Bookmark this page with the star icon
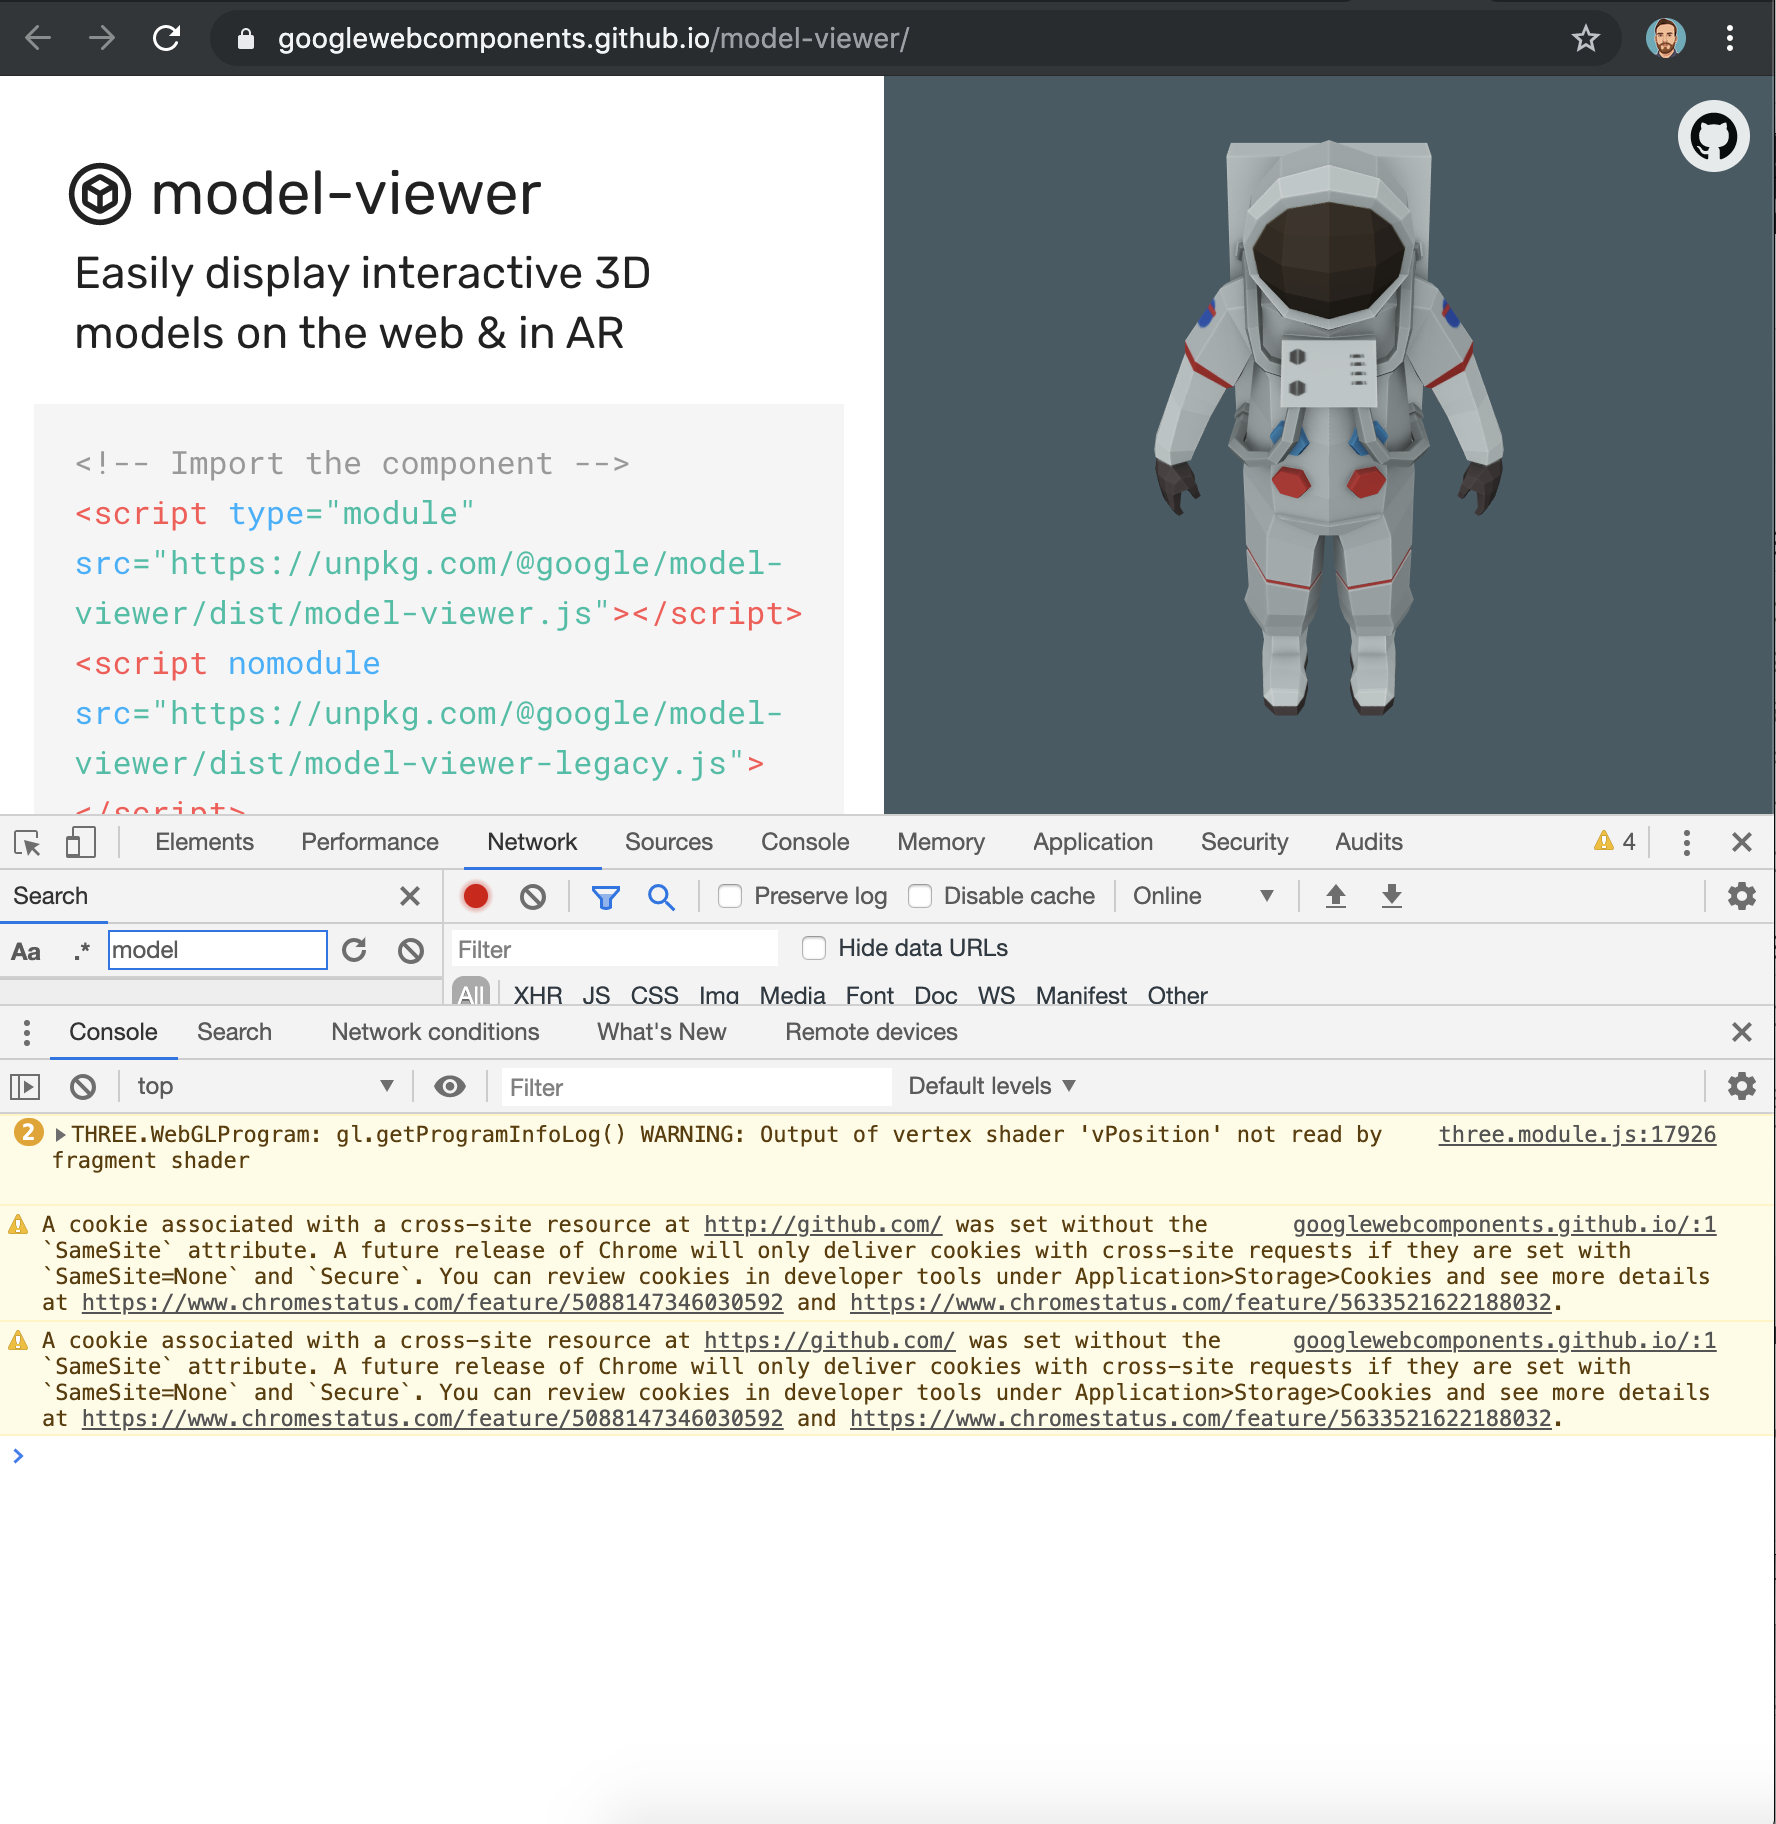 click(x=1585, y=39)
